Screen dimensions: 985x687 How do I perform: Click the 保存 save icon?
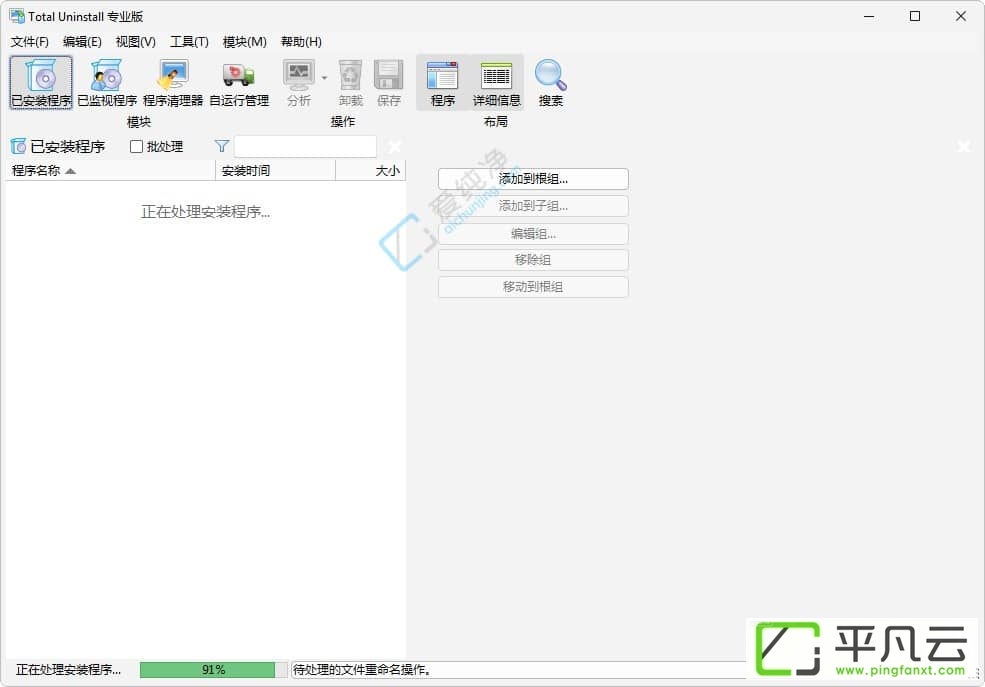coord(389,82)
